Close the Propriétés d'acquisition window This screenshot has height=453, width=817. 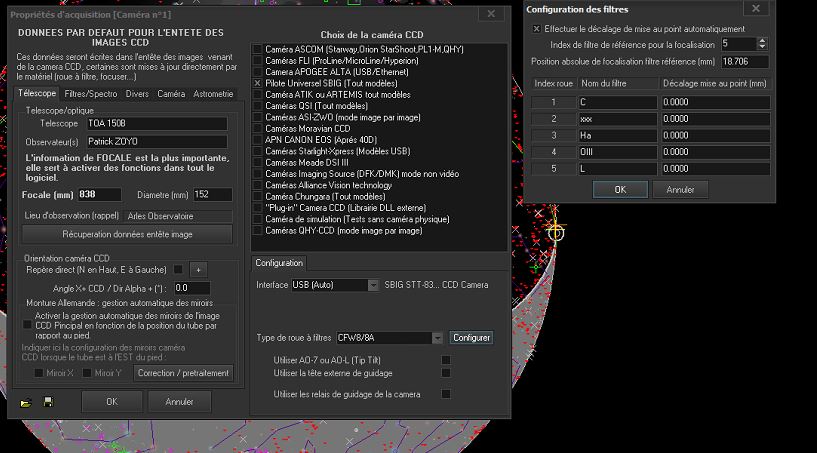[488, 15]
